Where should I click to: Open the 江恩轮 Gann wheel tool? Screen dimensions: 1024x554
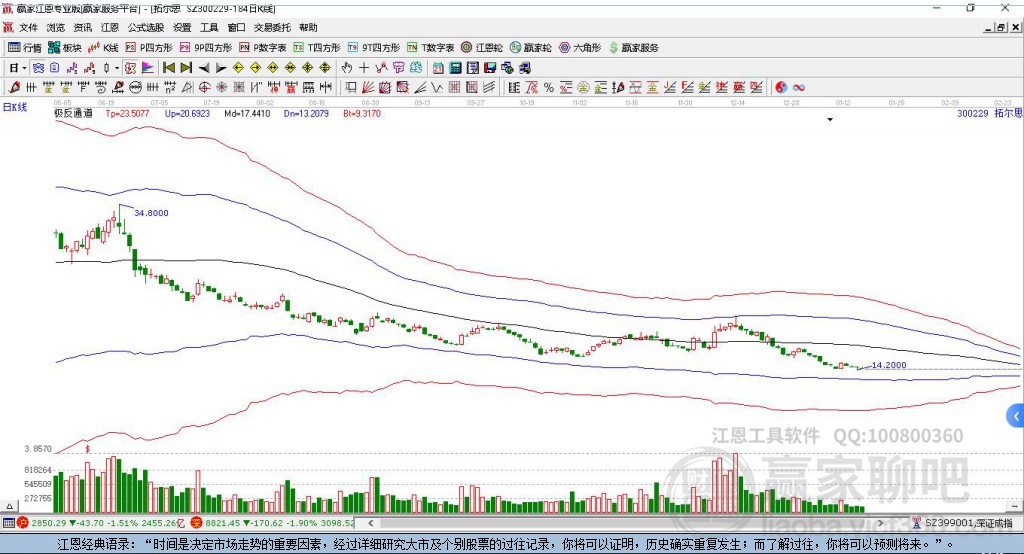click(482, 48)
